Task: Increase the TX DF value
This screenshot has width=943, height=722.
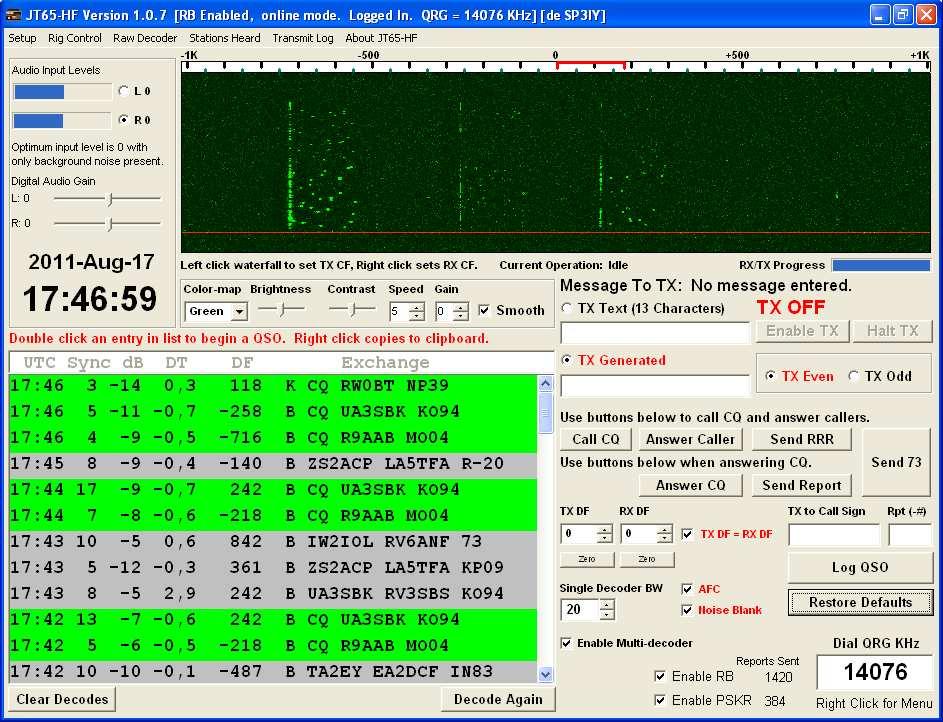Action: pyautogui.click(x=605, y=530)
